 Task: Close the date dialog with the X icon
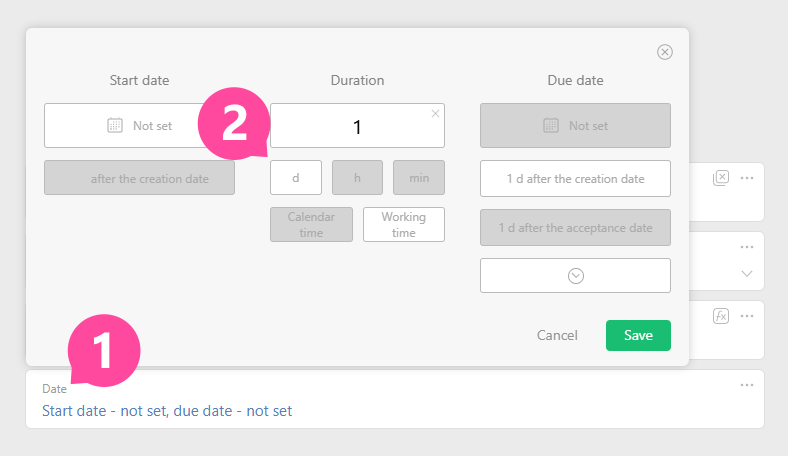(664, 52)
